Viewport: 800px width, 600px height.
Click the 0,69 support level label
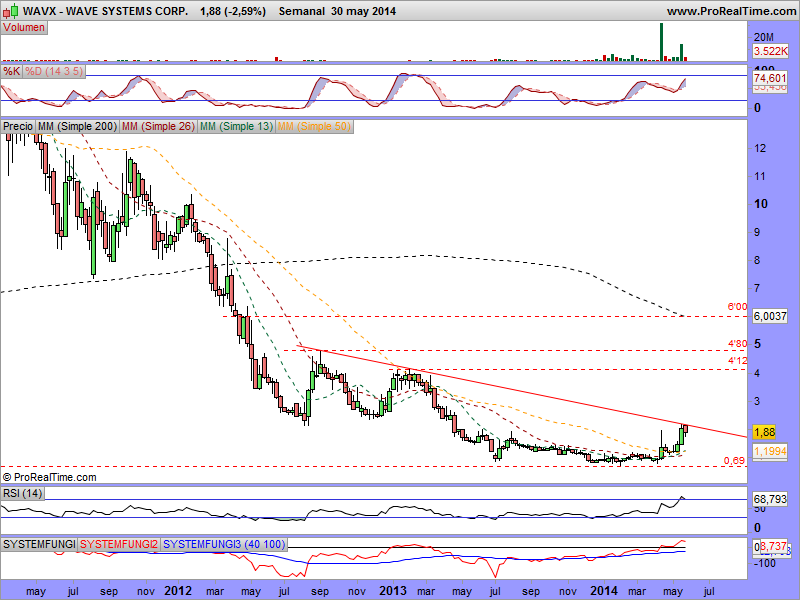(x=734, y=461)
